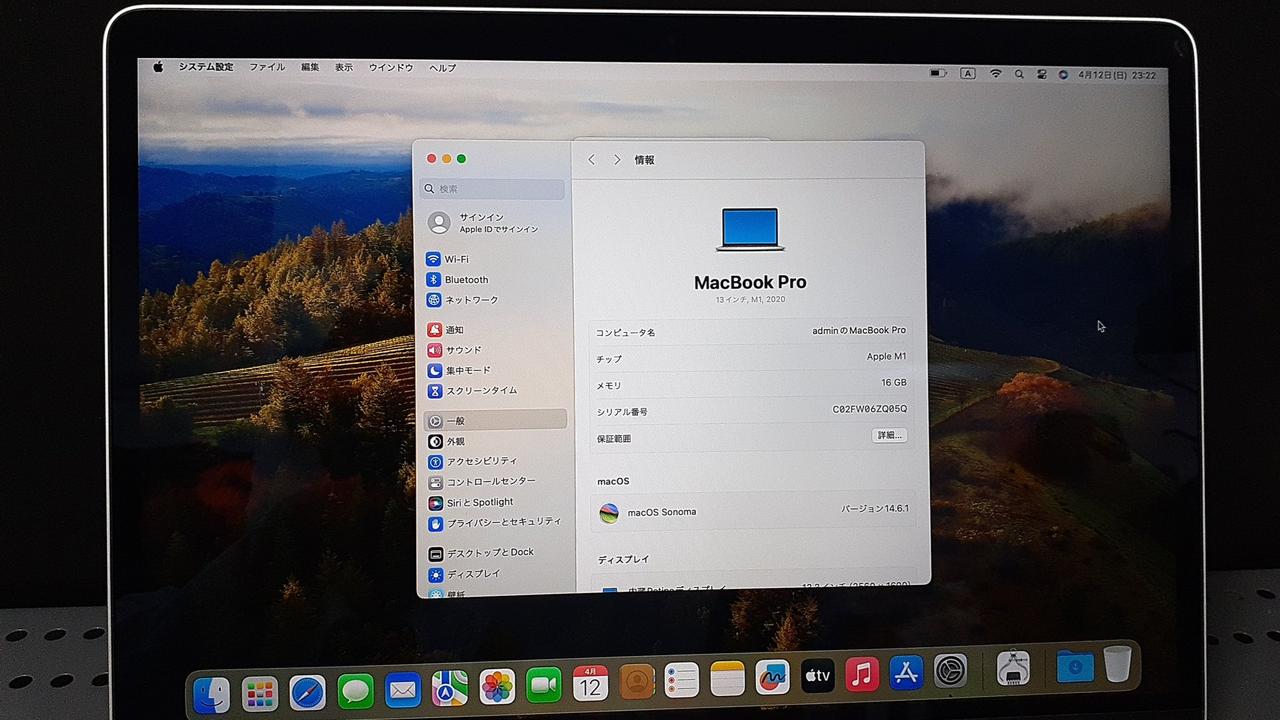This screenshot has height=720, width=1280.
Task: Open the ファイル menu
Action: pos(267,68)
